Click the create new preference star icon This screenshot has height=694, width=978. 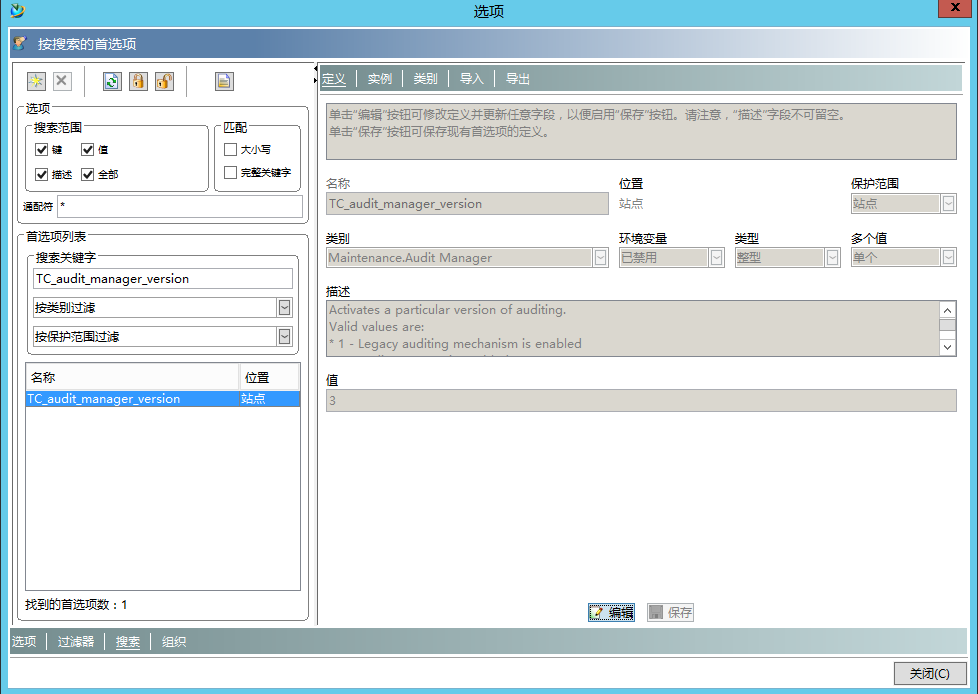click(36, 81)
